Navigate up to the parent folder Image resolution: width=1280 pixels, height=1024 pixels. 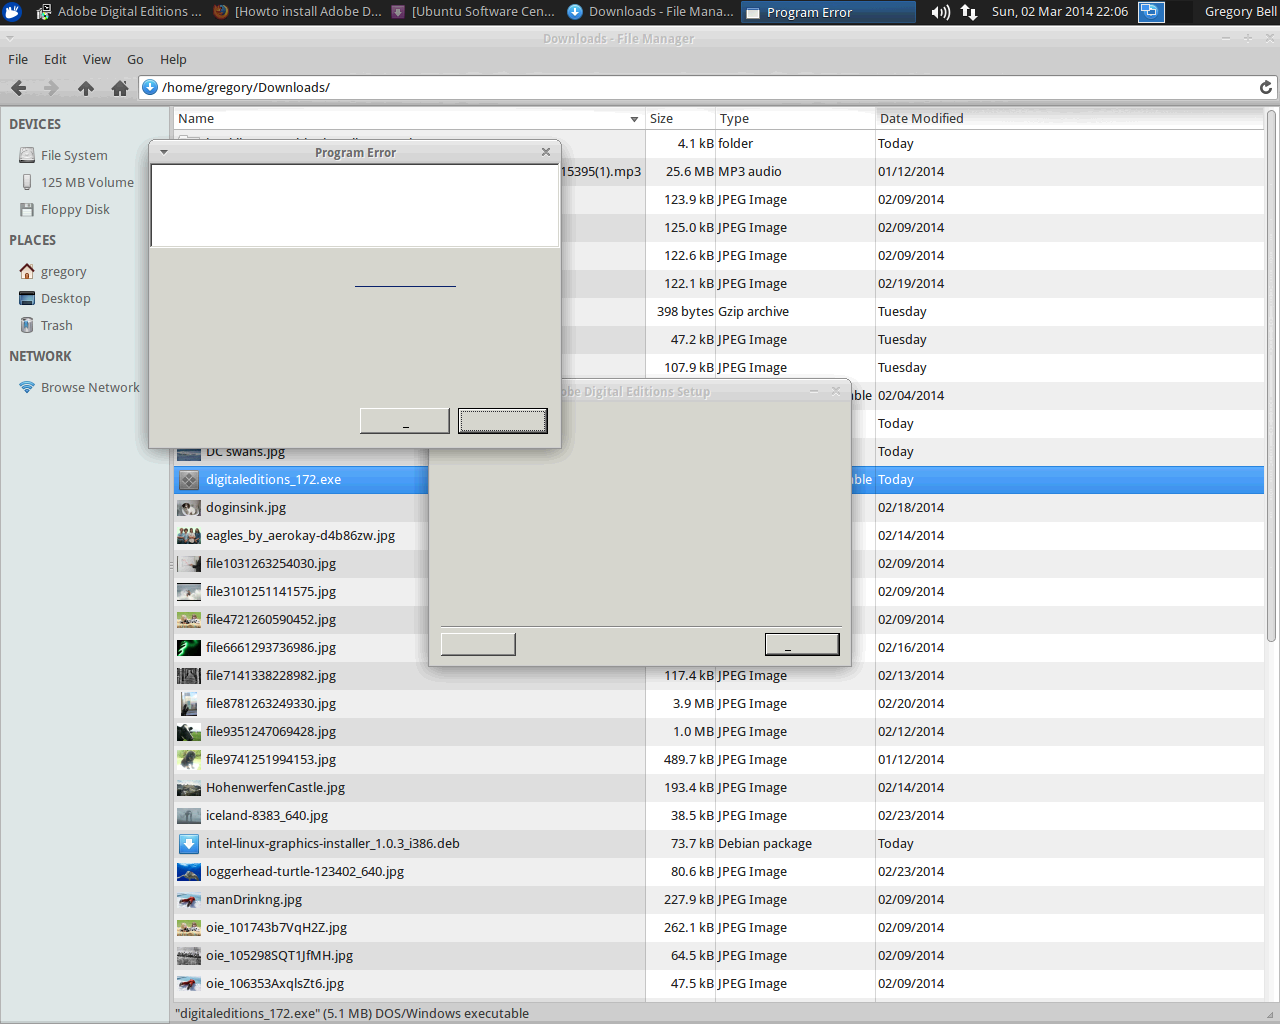pos(86,88)
